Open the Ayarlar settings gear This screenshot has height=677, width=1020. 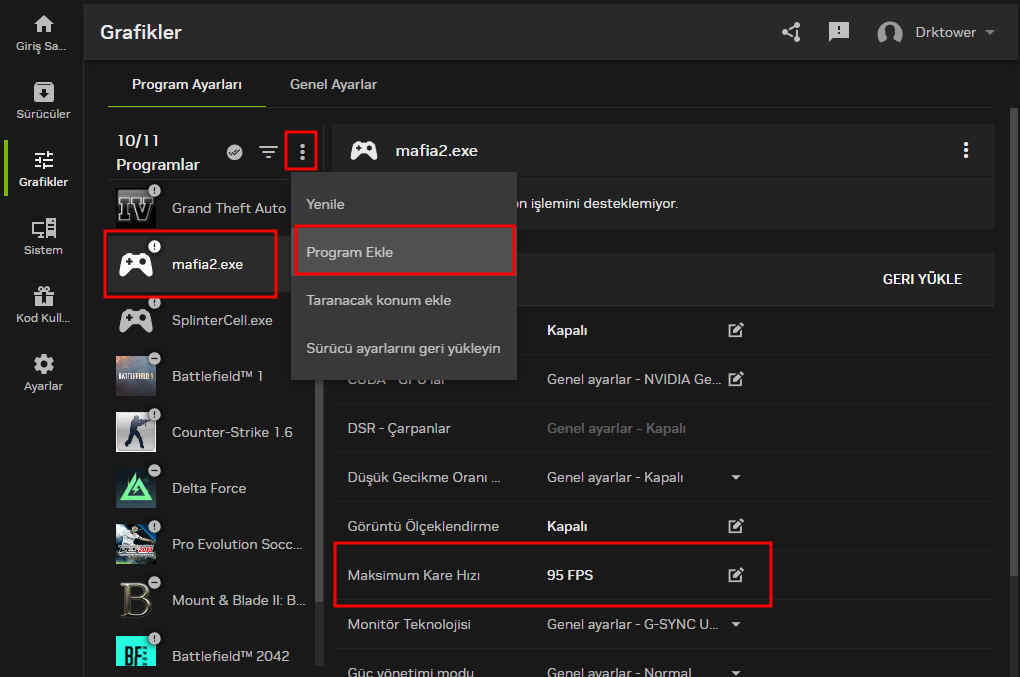[x=44, y=364]
